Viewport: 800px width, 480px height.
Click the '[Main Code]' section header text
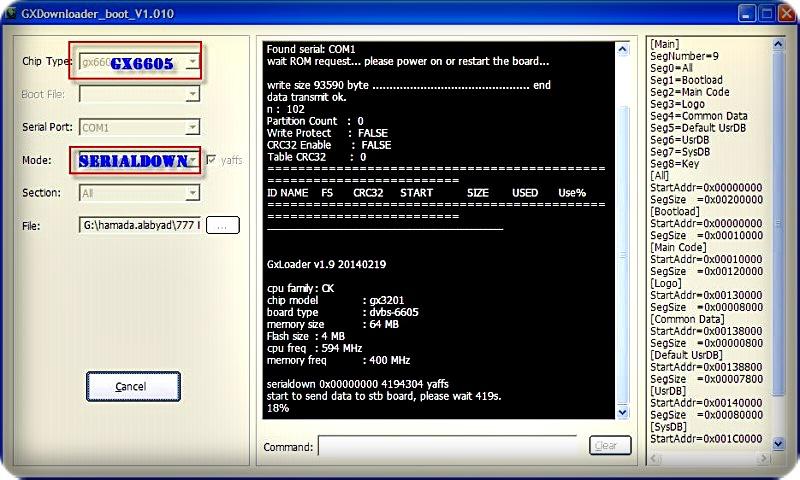pyautogui.click(x=678, y=247)
